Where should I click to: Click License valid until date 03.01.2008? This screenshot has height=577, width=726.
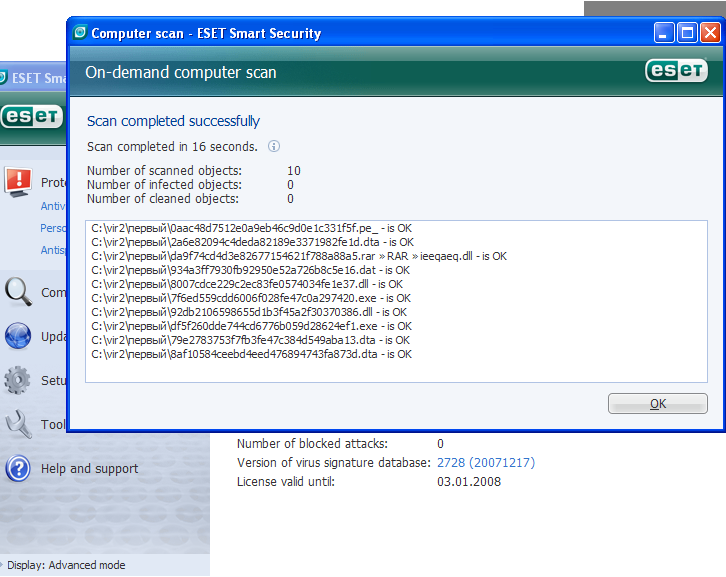[469, 482]
